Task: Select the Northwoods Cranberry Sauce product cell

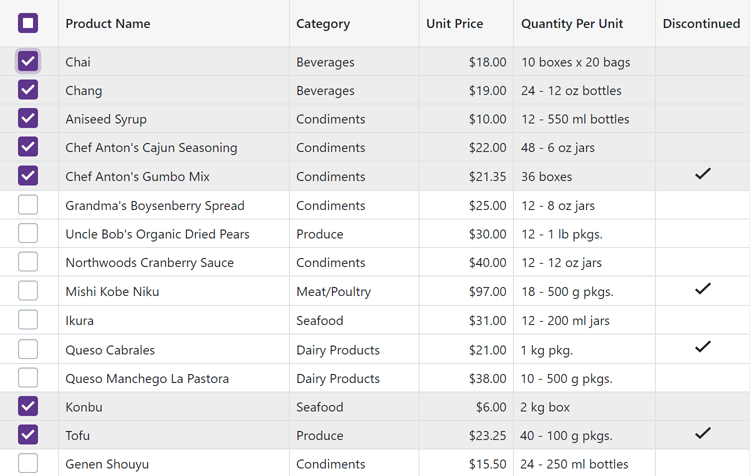Action: 150,263
